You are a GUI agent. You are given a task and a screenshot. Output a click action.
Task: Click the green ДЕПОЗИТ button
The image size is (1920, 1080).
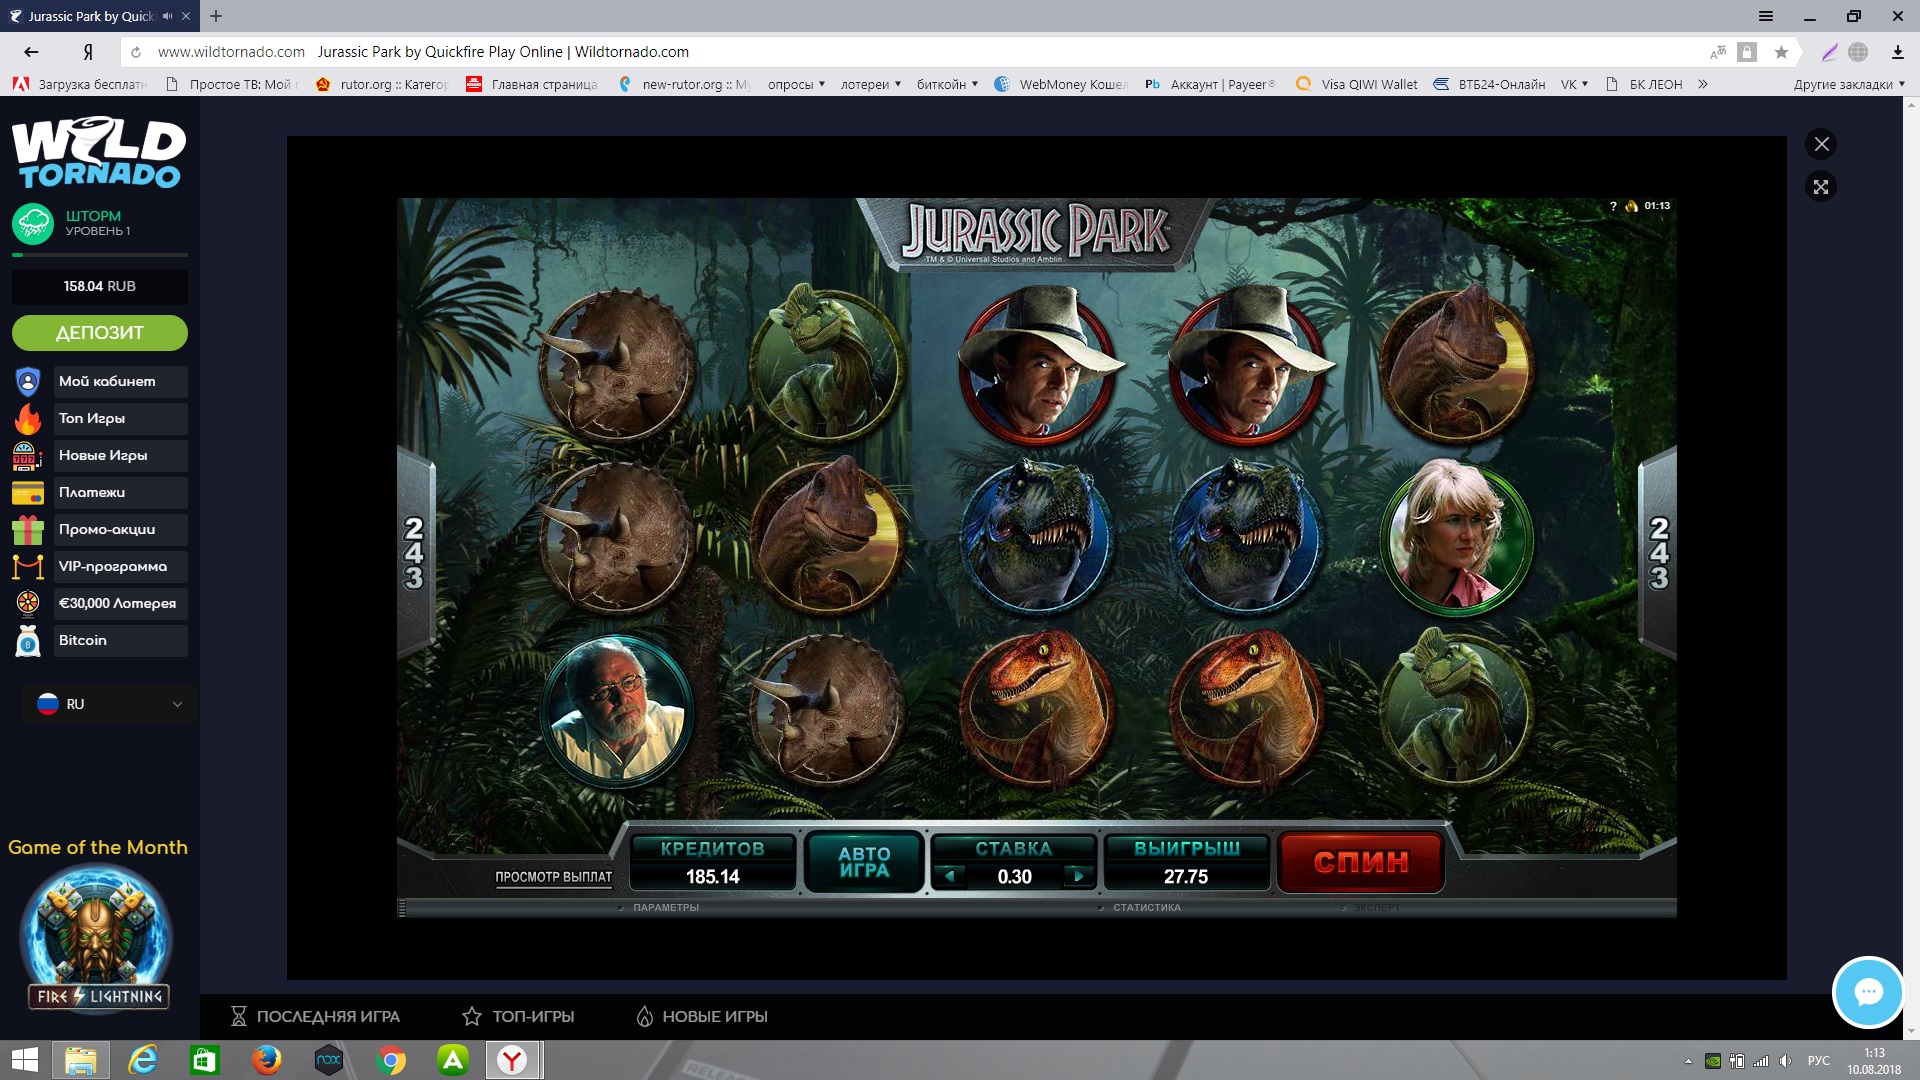click(99, 333)
